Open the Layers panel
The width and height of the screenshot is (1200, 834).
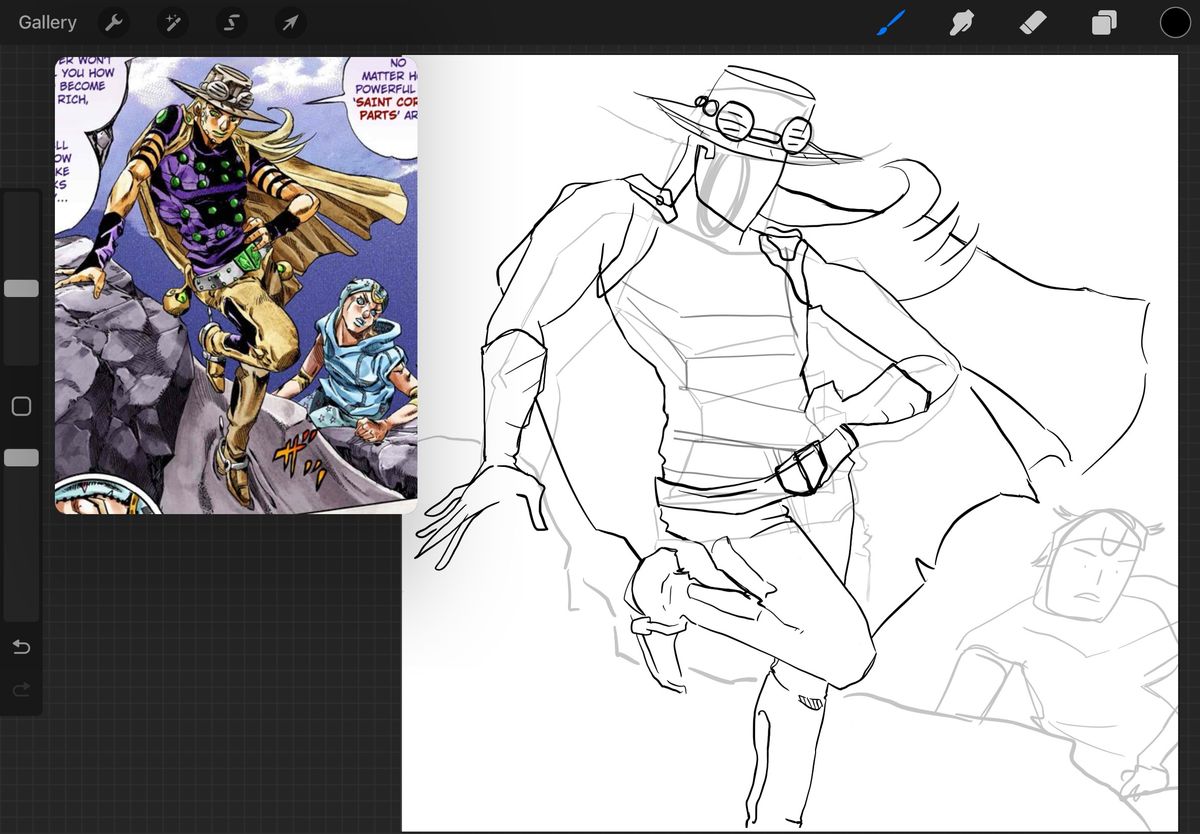[x=1104, y=22]
